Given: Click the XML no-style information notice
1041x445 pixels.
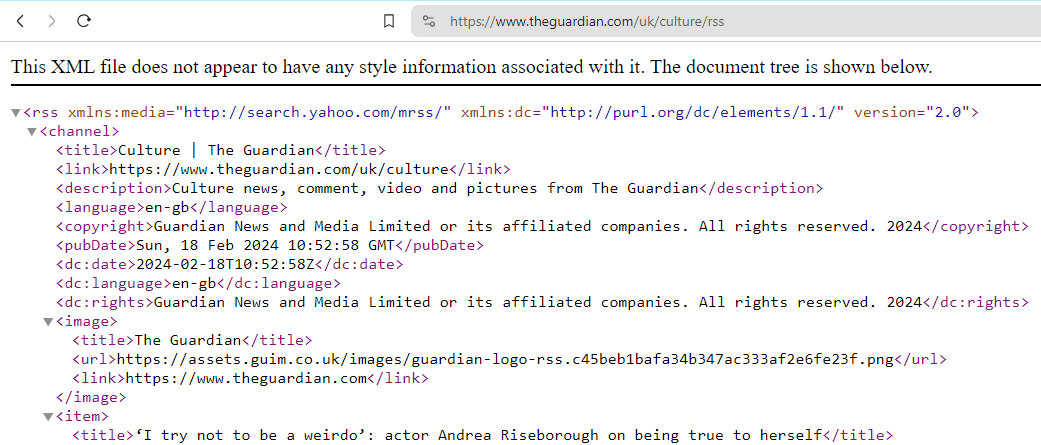Looking at the screenshot, I should point(471,68).
